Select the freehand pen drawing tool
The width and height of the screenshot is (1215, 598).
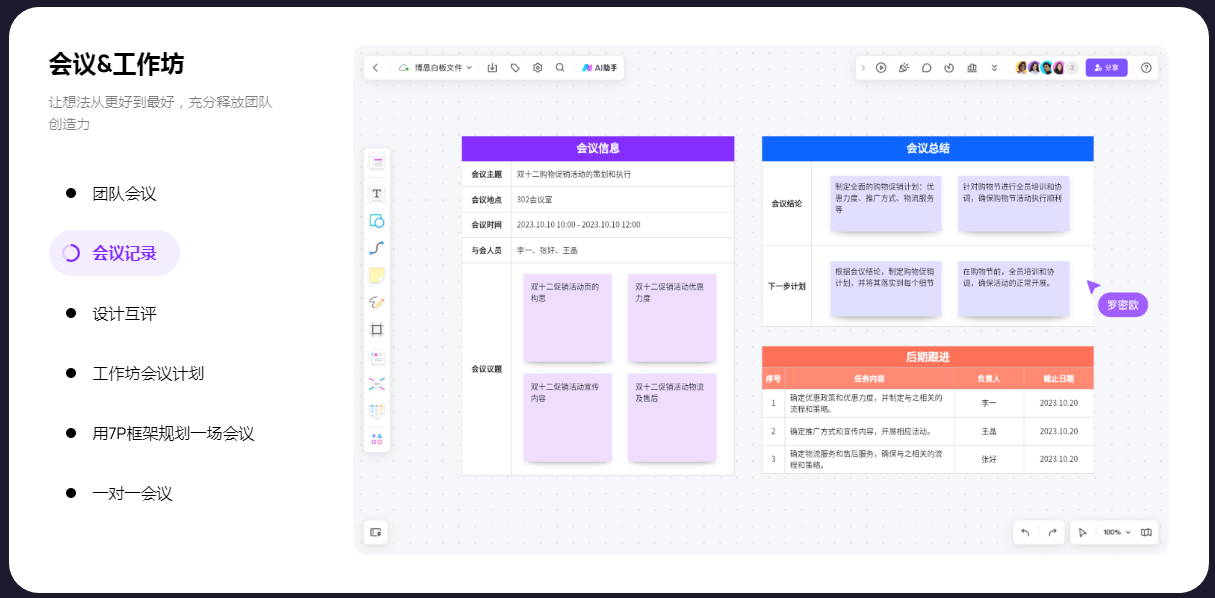pos(377,302)
